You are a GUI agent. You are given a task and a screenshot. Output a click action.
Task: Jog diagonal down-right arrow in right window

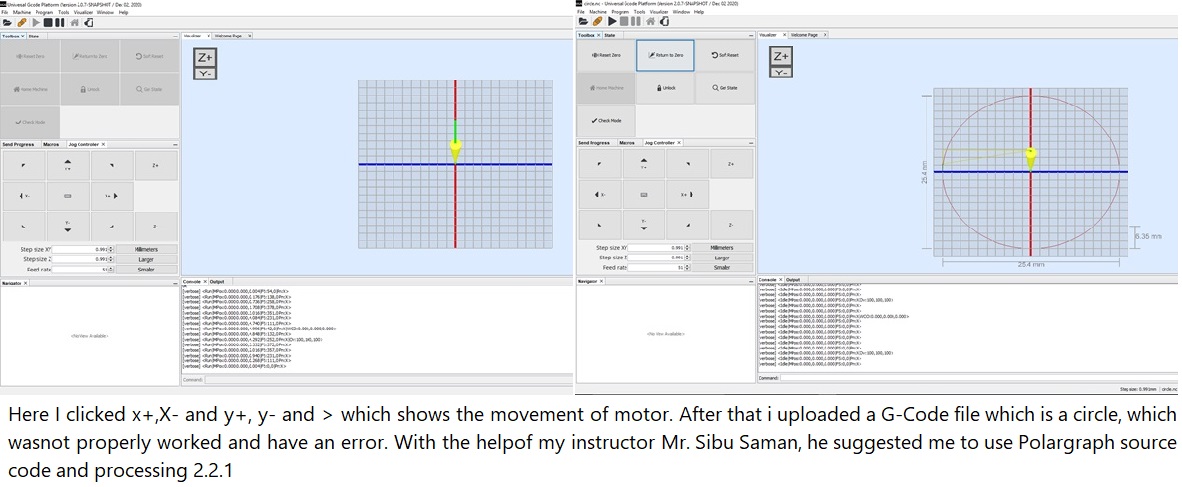(x=687, y=225)
